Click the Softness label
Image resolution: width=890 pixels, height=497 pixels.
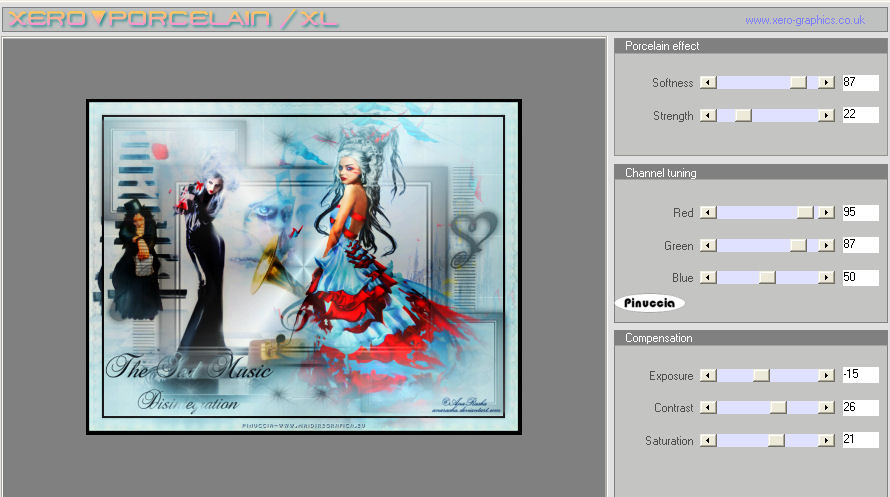pos(673,83)
